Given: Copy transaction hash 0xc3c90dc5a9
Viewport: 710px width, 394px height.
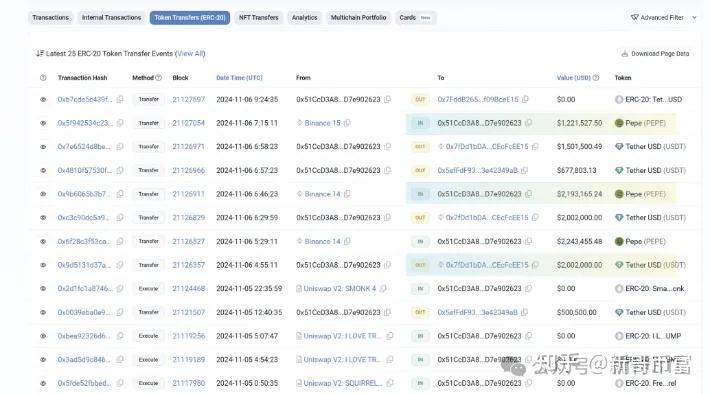Looking at the screenshot, I should pyautogui.click(x=120, y=218).
